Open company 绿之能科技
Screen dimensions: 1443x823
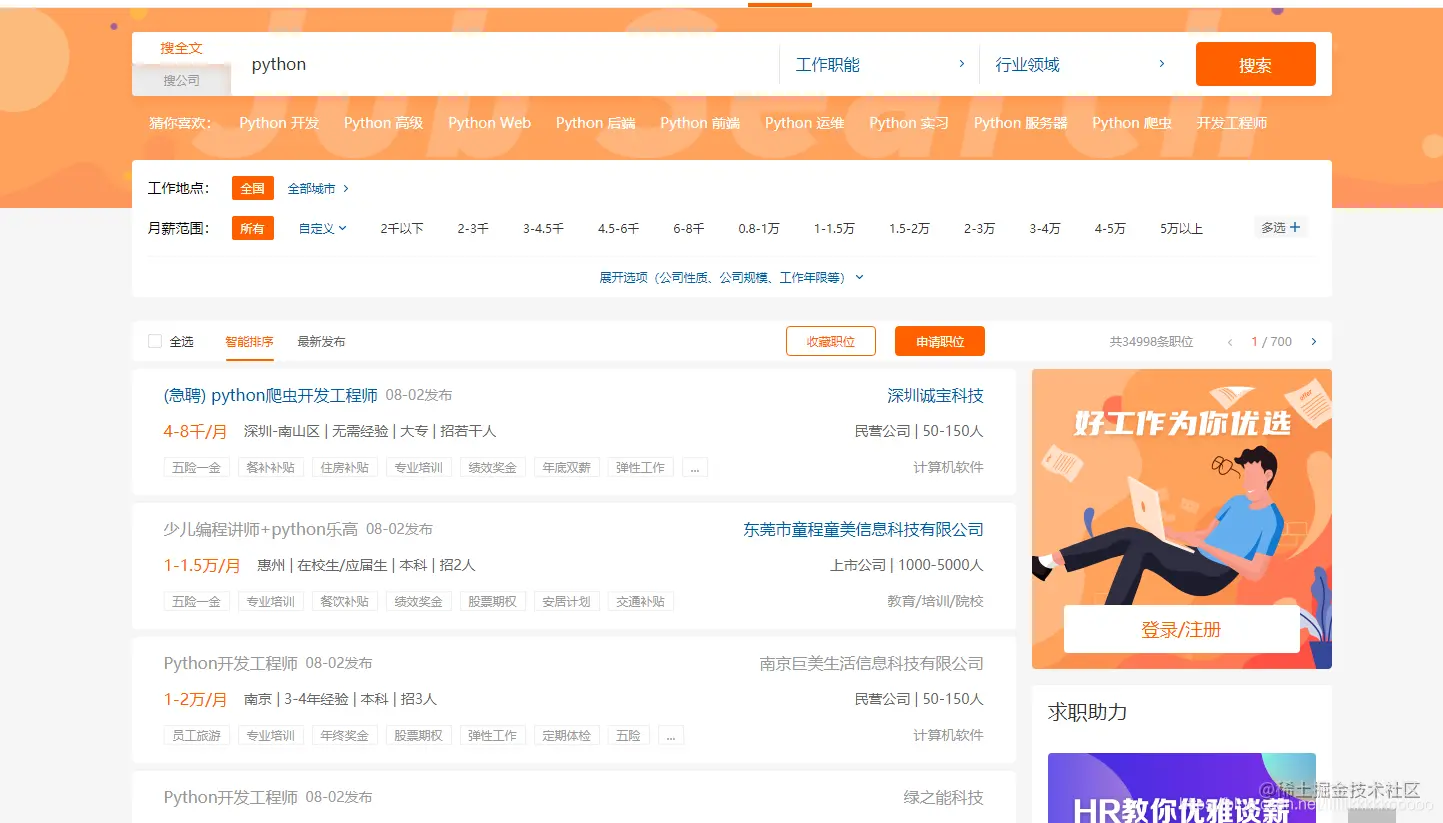tap(943, 797)
